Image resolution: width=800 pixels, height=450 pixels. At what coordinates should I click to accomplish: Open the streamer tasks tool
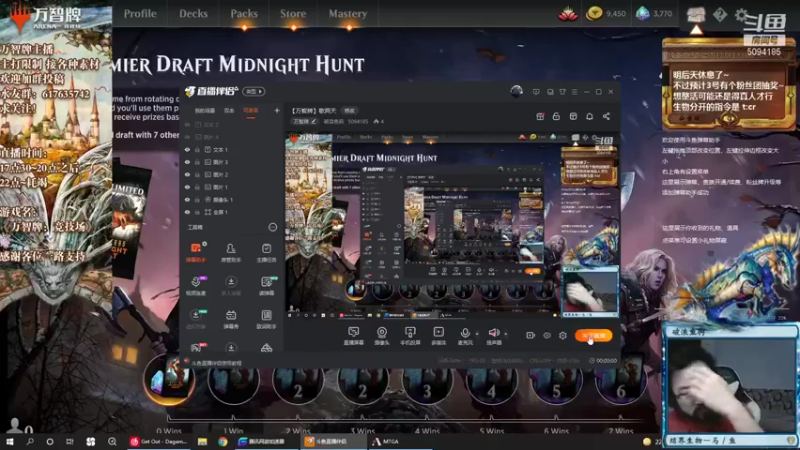(266, 252)
